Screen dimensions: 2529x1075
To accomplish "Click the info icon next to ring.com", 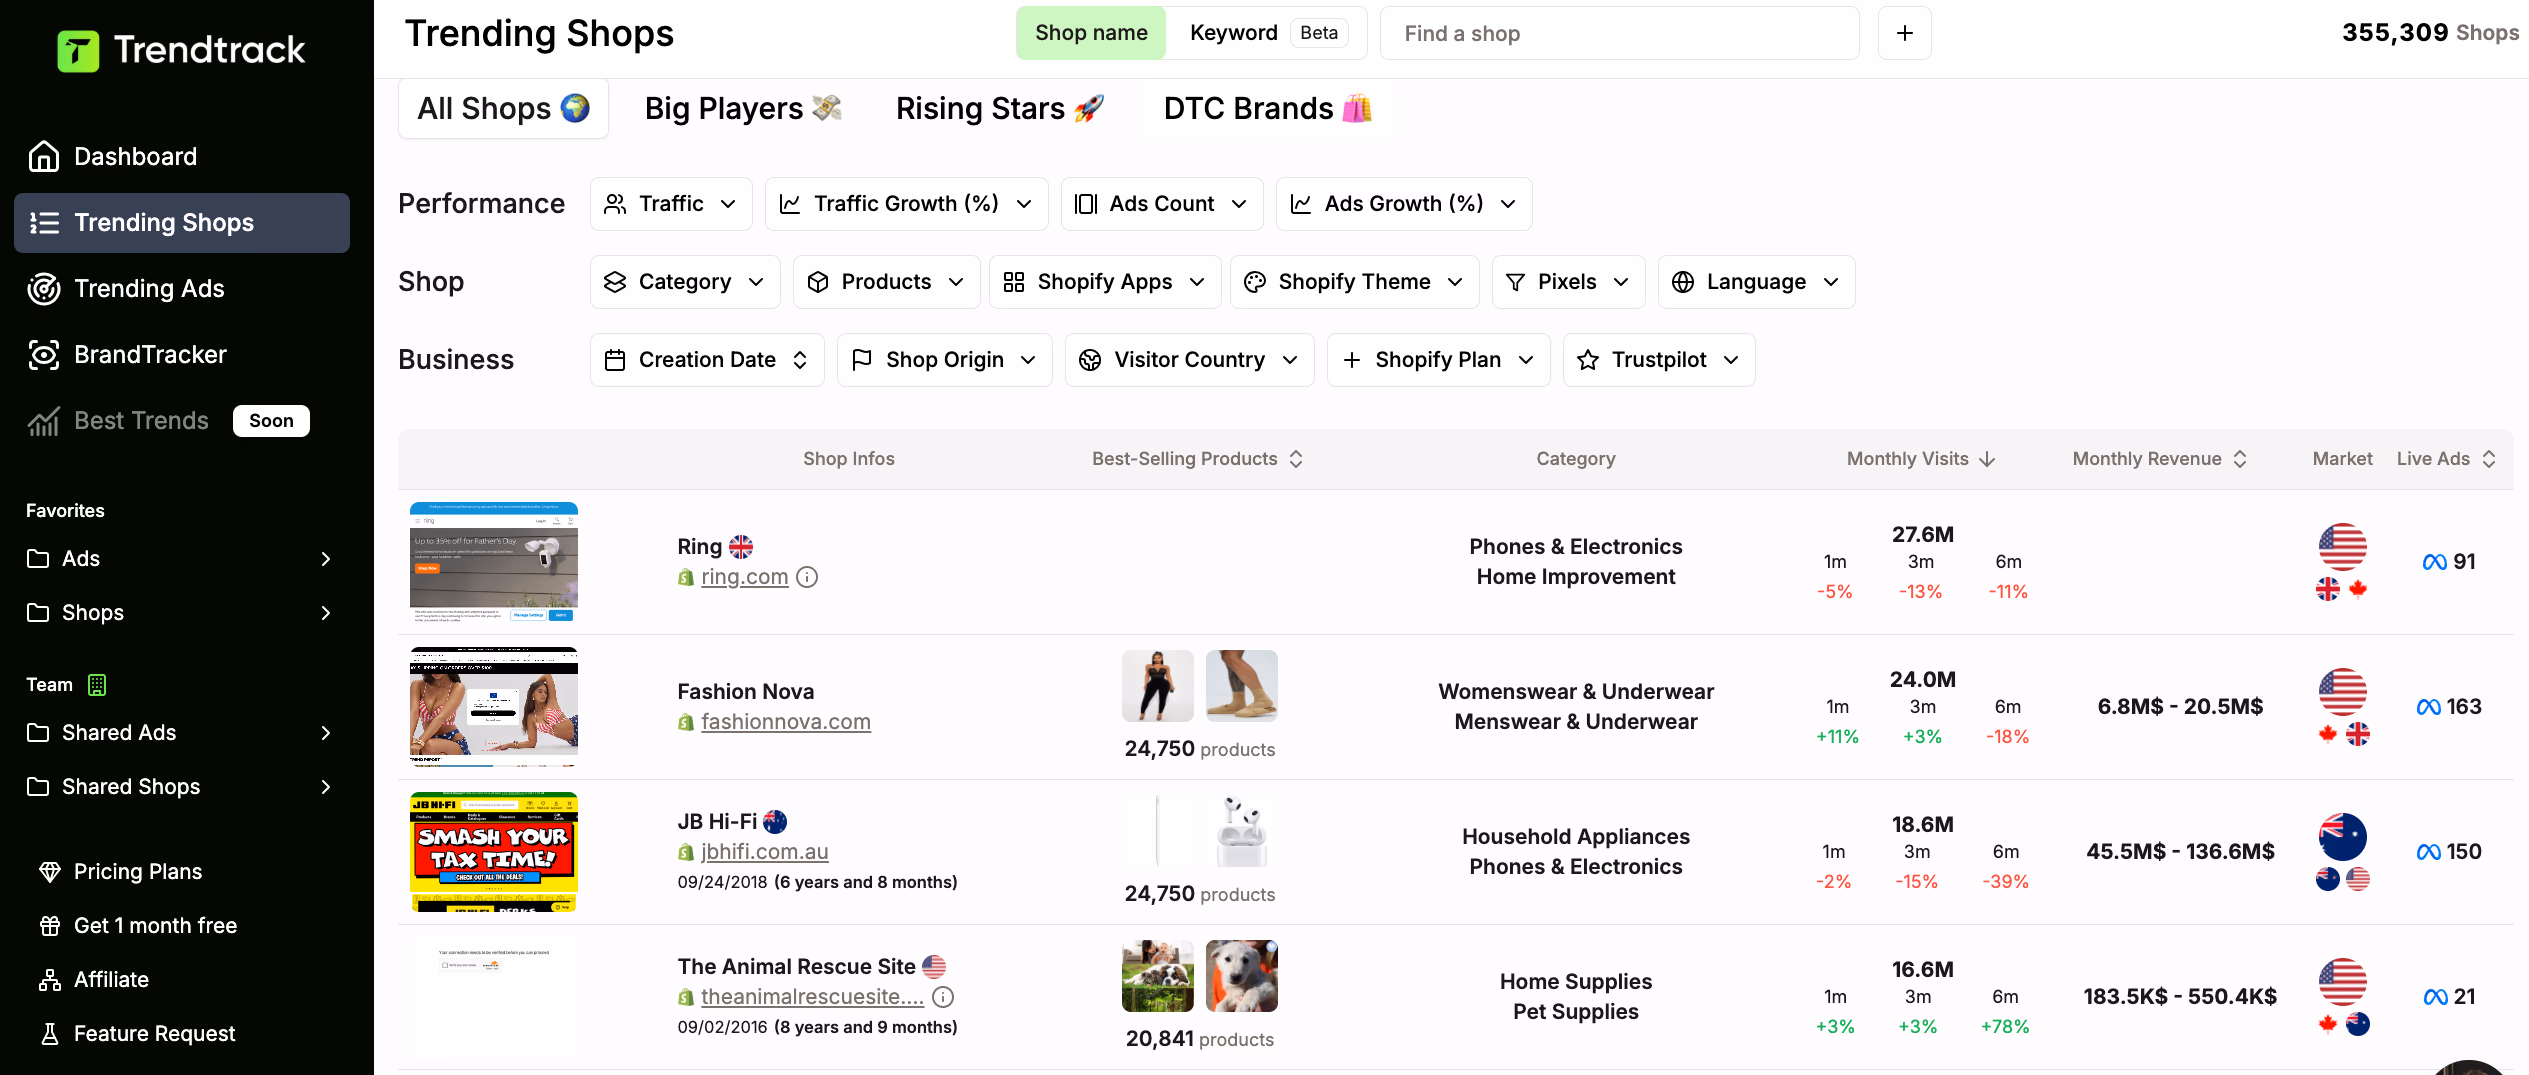I will 807,577.
